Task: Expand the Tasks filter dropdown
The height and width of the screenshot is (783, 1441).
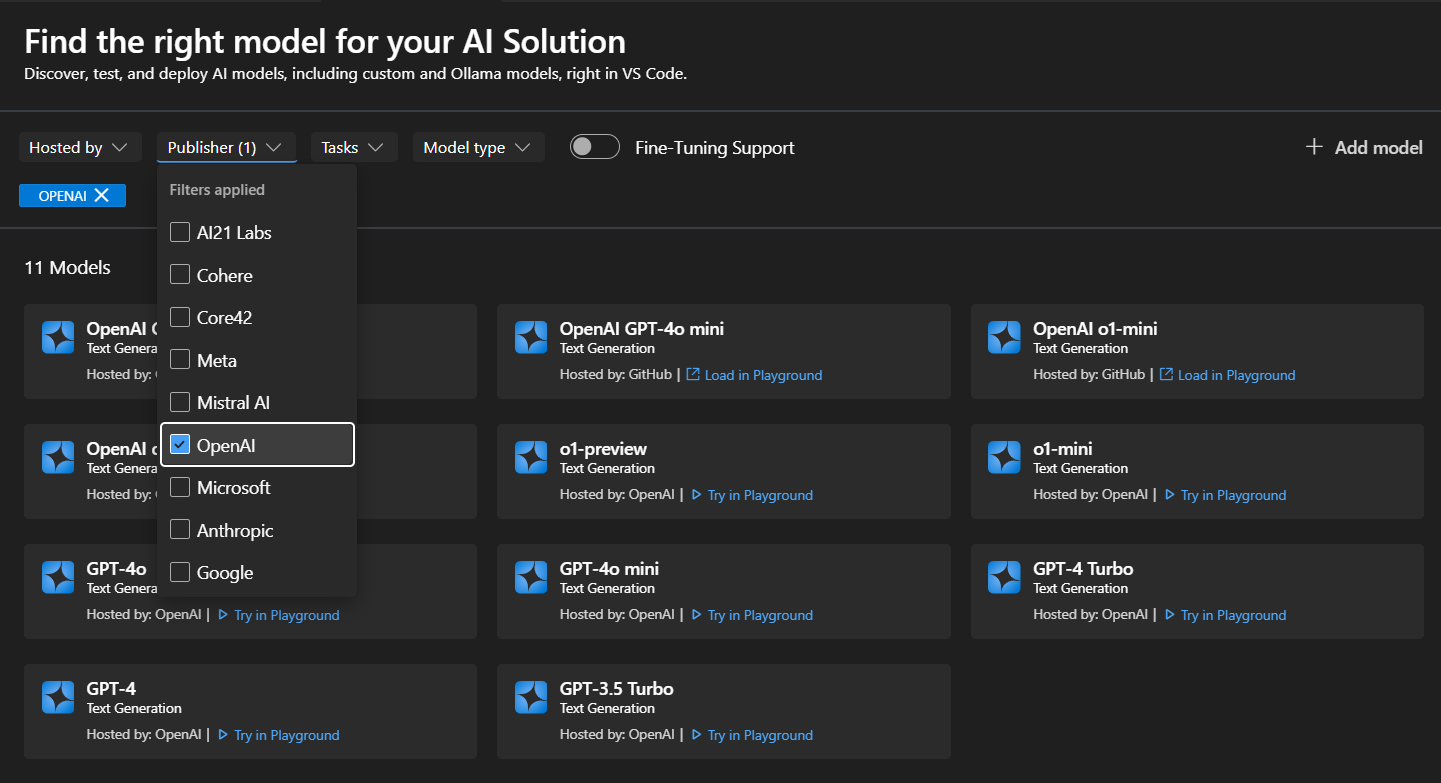Action: click(x=353, y=148)
